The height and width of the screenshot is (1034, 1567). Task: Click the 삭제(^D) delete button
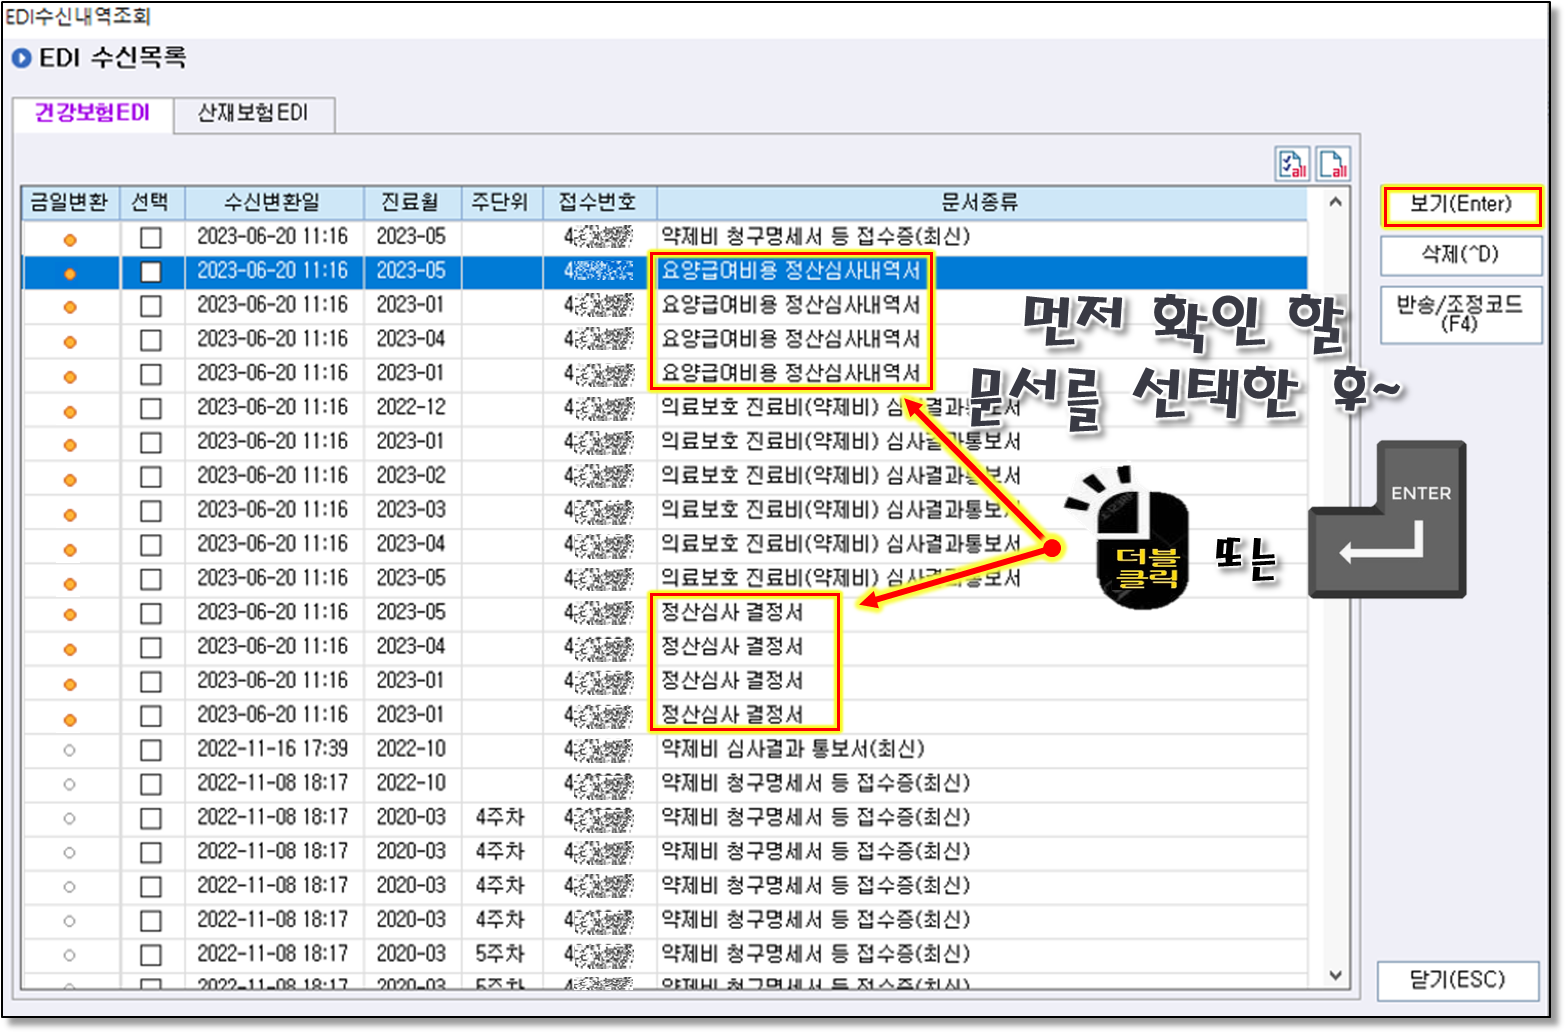1460,255
